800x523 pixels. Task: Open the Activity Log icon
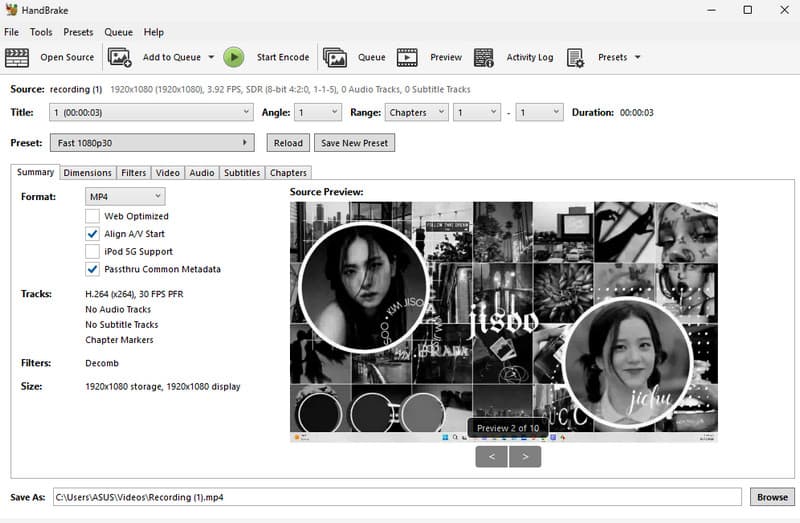[x=483, y=57]
